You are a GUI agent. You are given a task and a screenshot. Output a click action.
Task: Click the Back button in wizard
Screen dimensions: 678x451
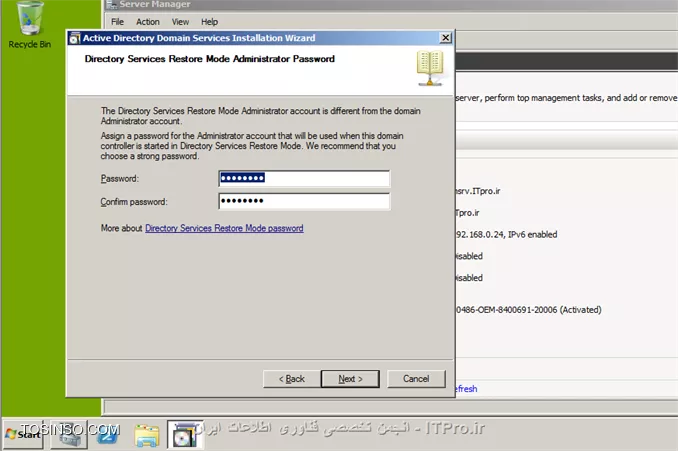[x=291, y=379]
